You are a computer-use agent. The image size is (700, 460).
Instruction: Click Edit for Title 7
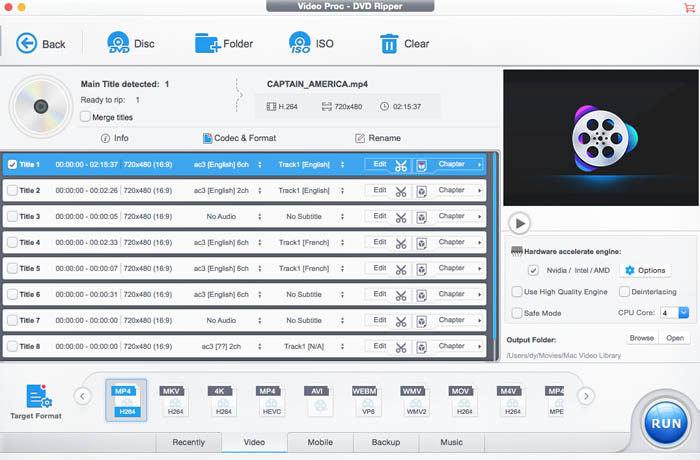click(380, 320)
